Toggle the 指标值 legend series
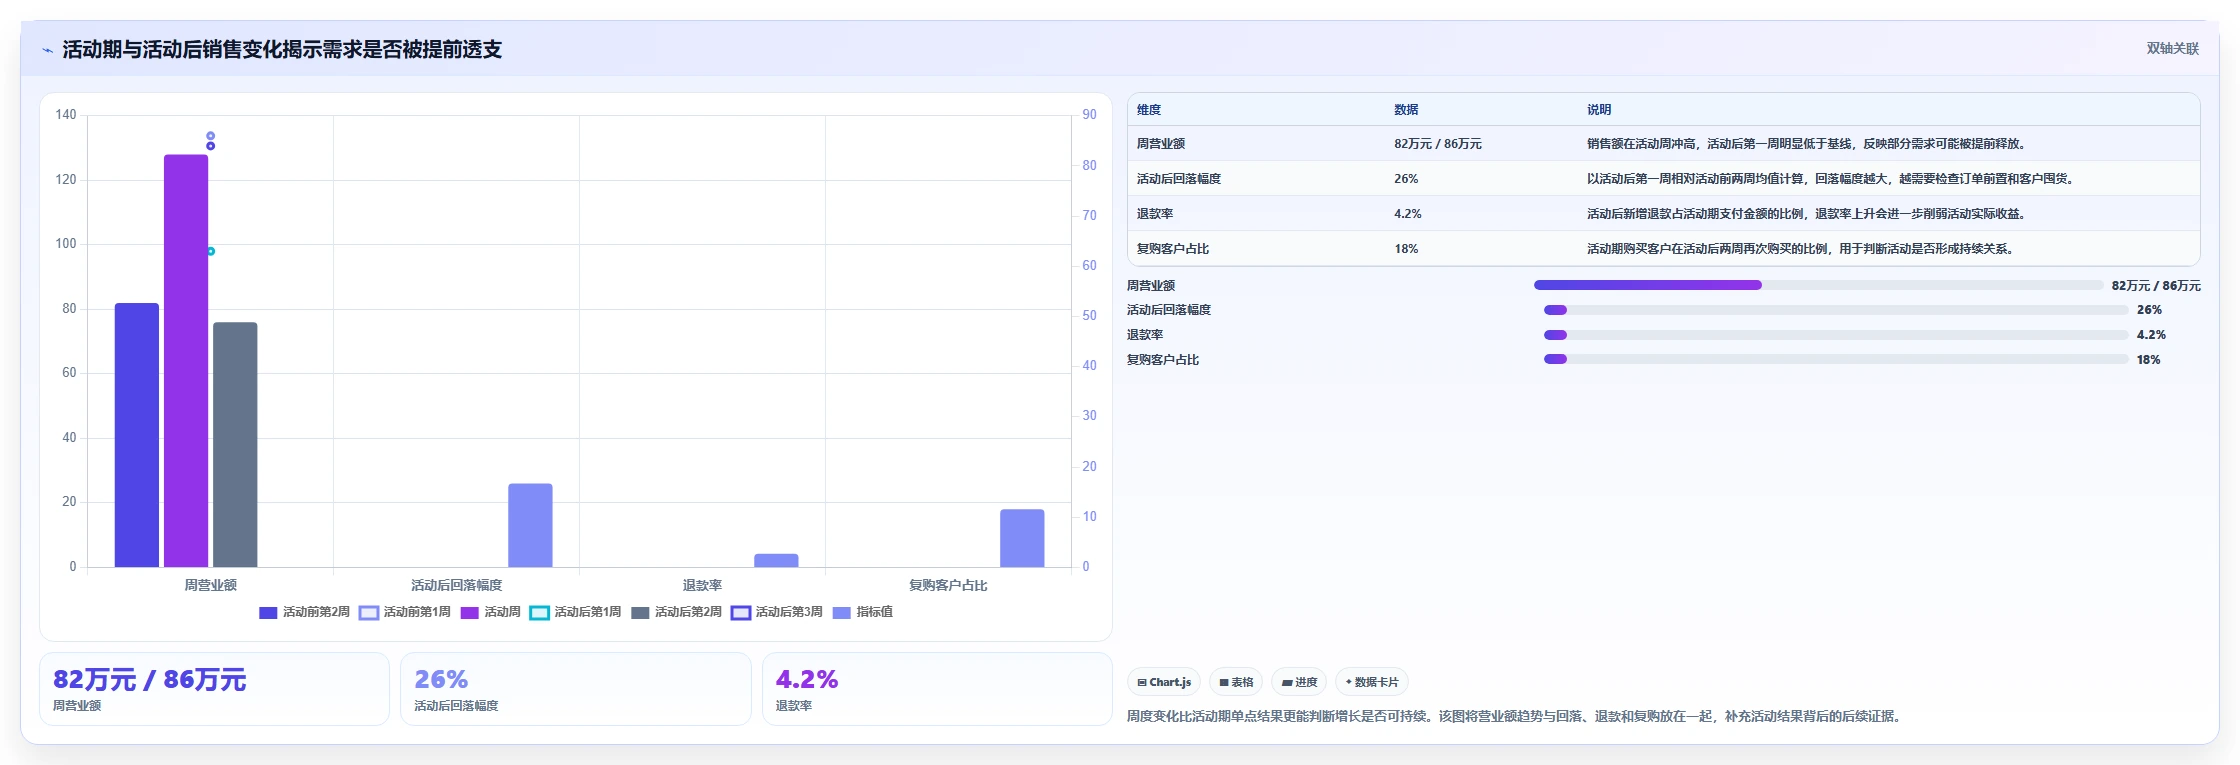This screenshot has width=2240, height=765. coord(863,612)
